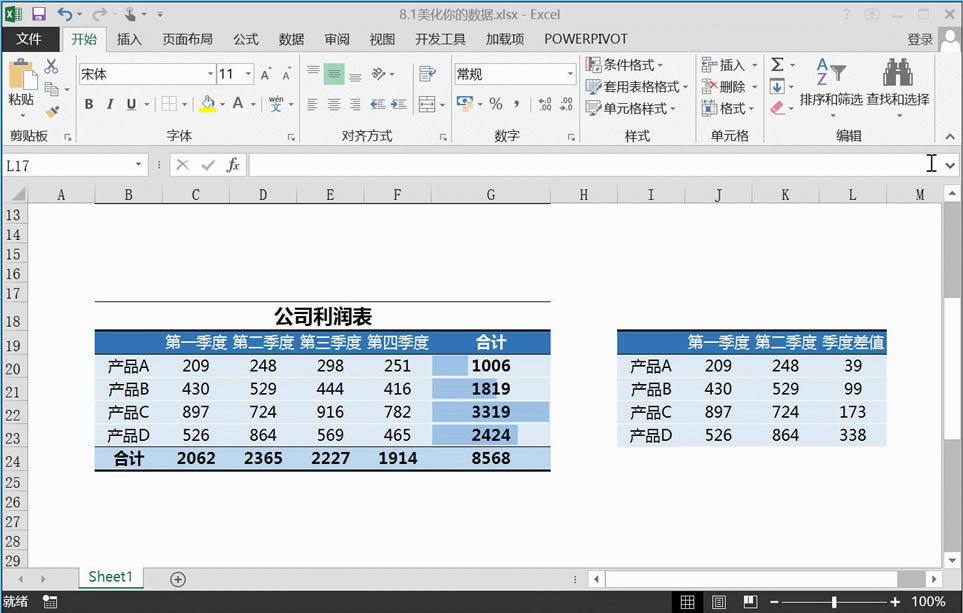Apply bold formatting to selected cells
The image size is (963, 613).
[88, 104]
